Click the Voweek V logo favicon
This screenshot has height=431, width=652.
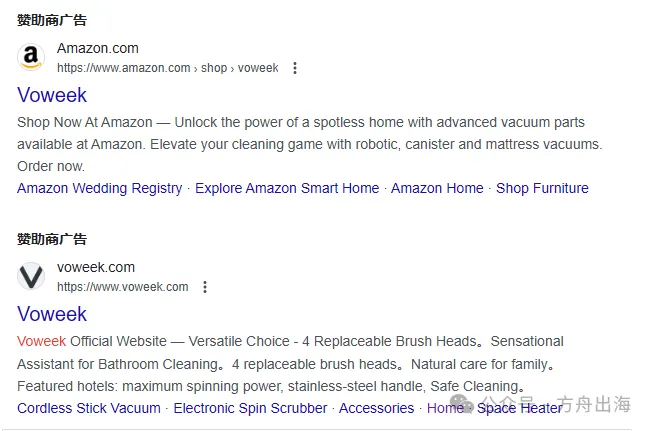32,277
